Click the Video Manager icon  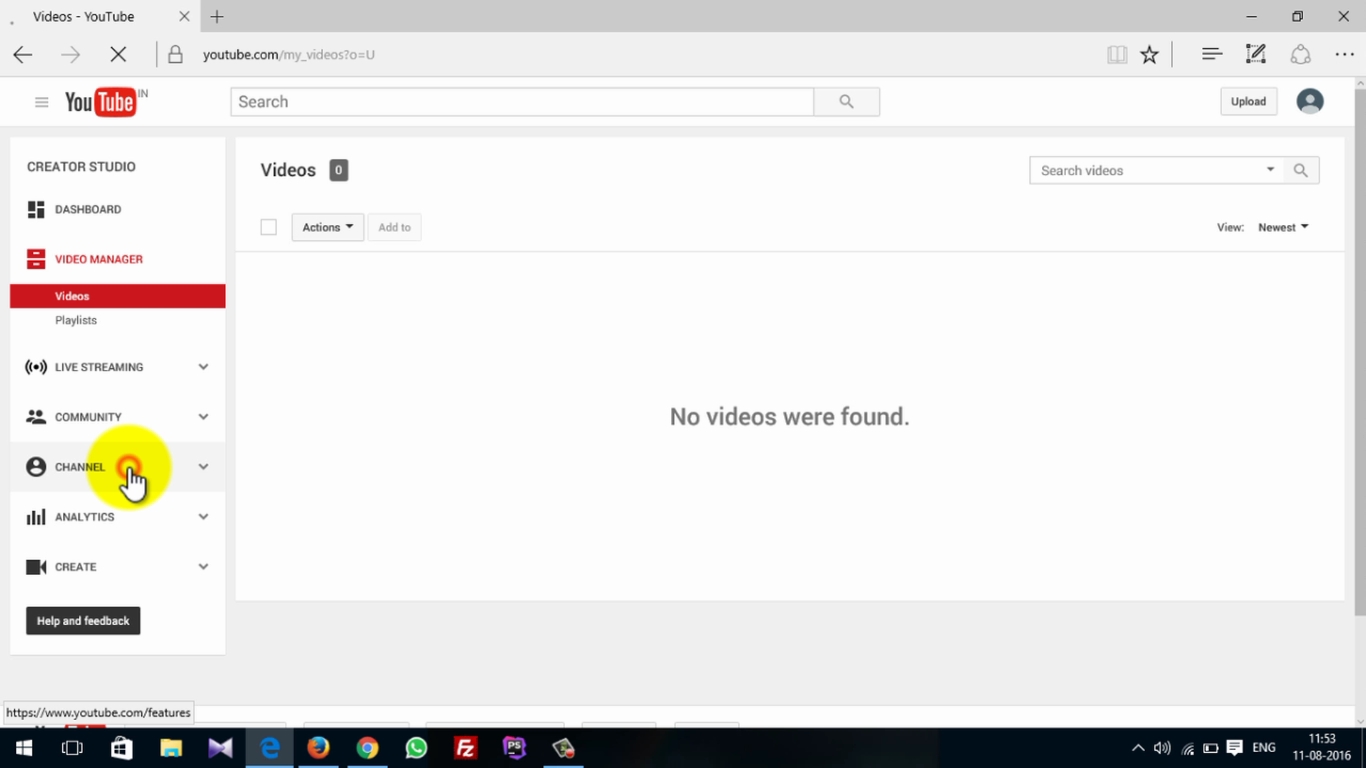pyautogui.click(x=36, y=259)
